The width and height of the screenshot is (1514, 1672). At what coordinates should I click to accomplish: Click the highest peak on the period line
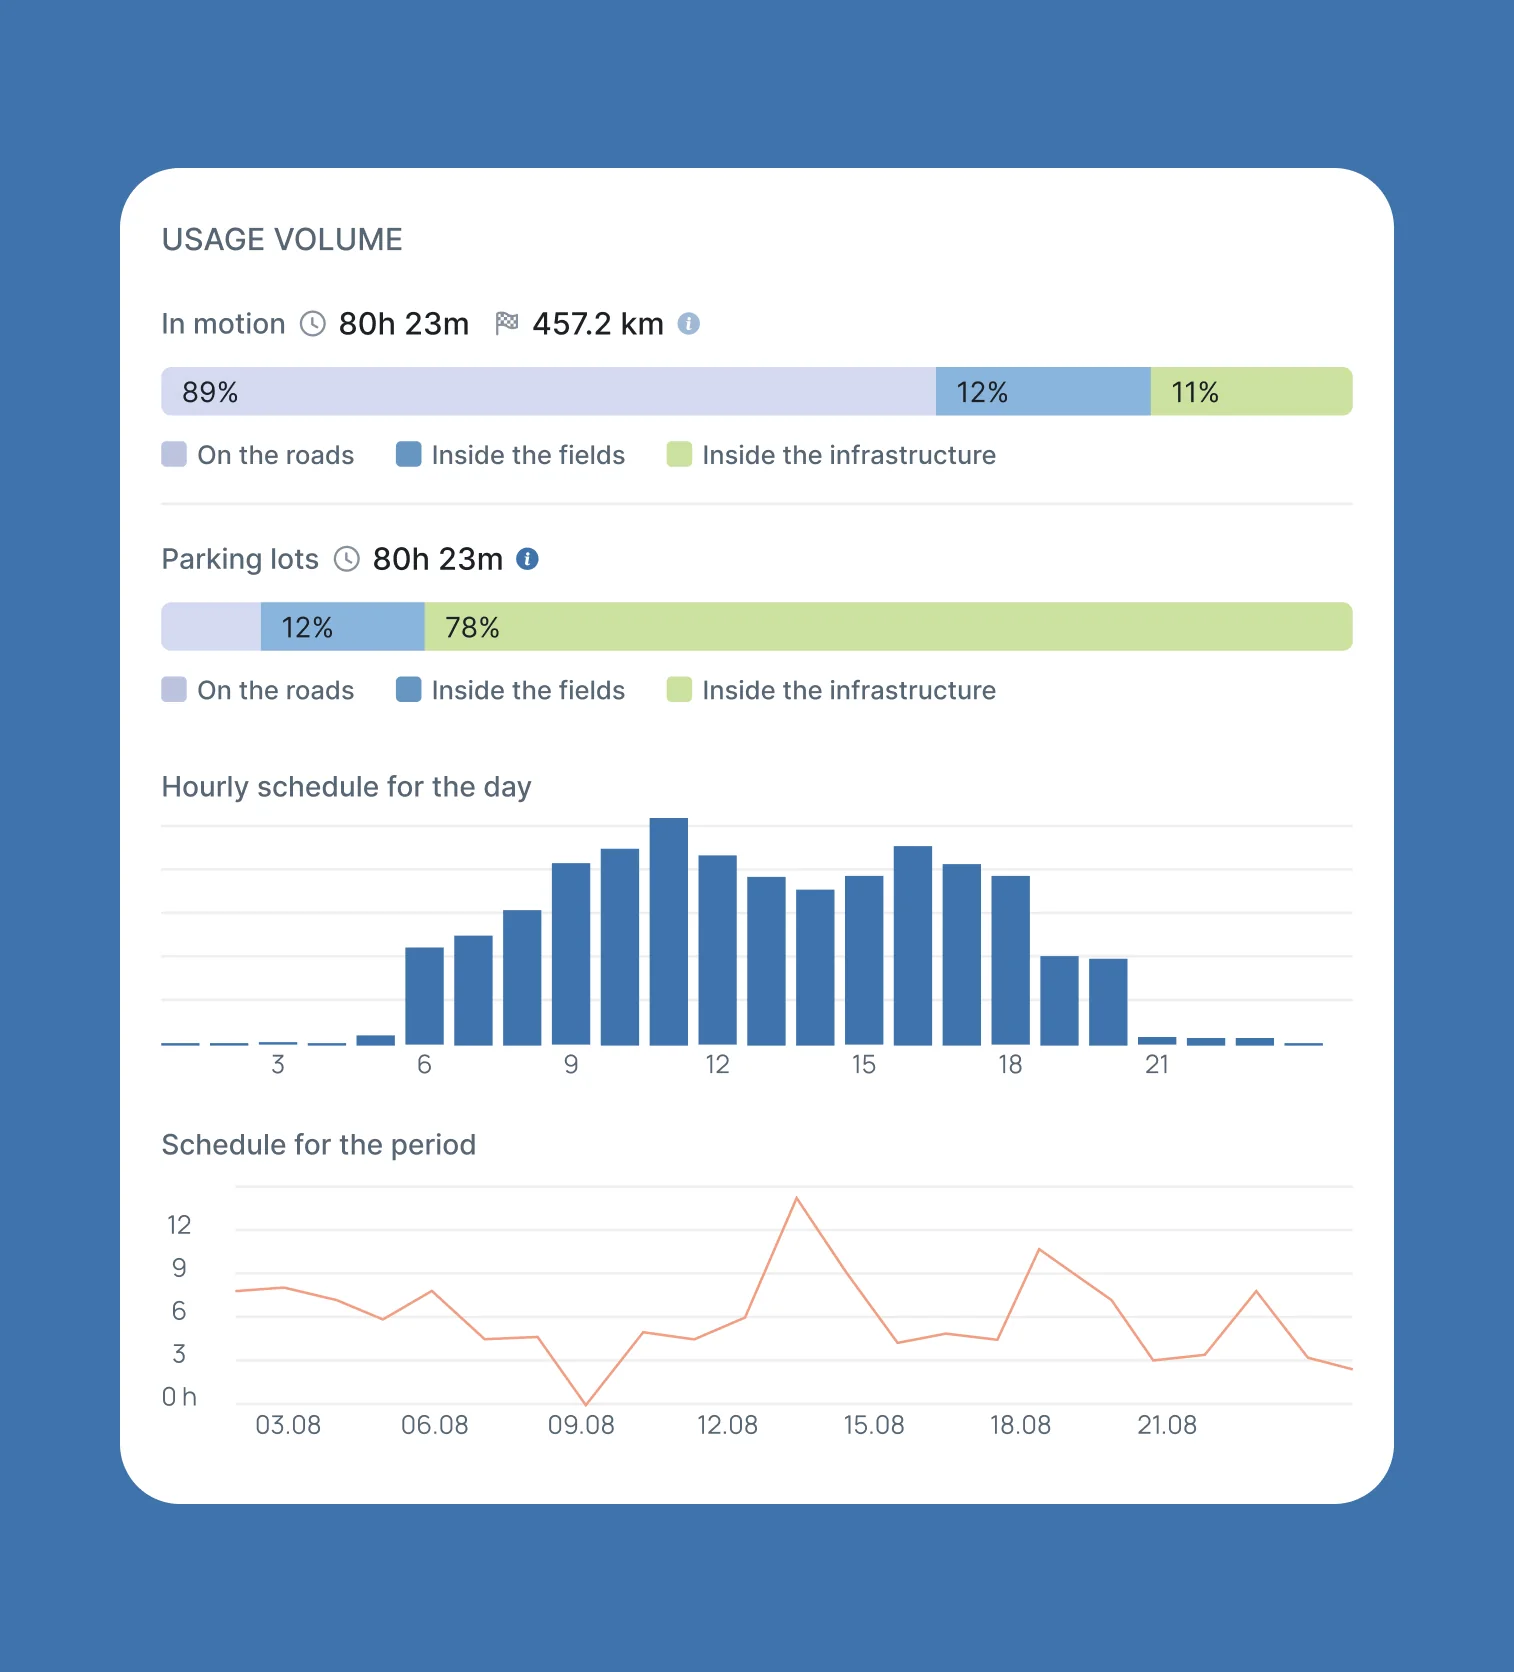coord(797,1198)
